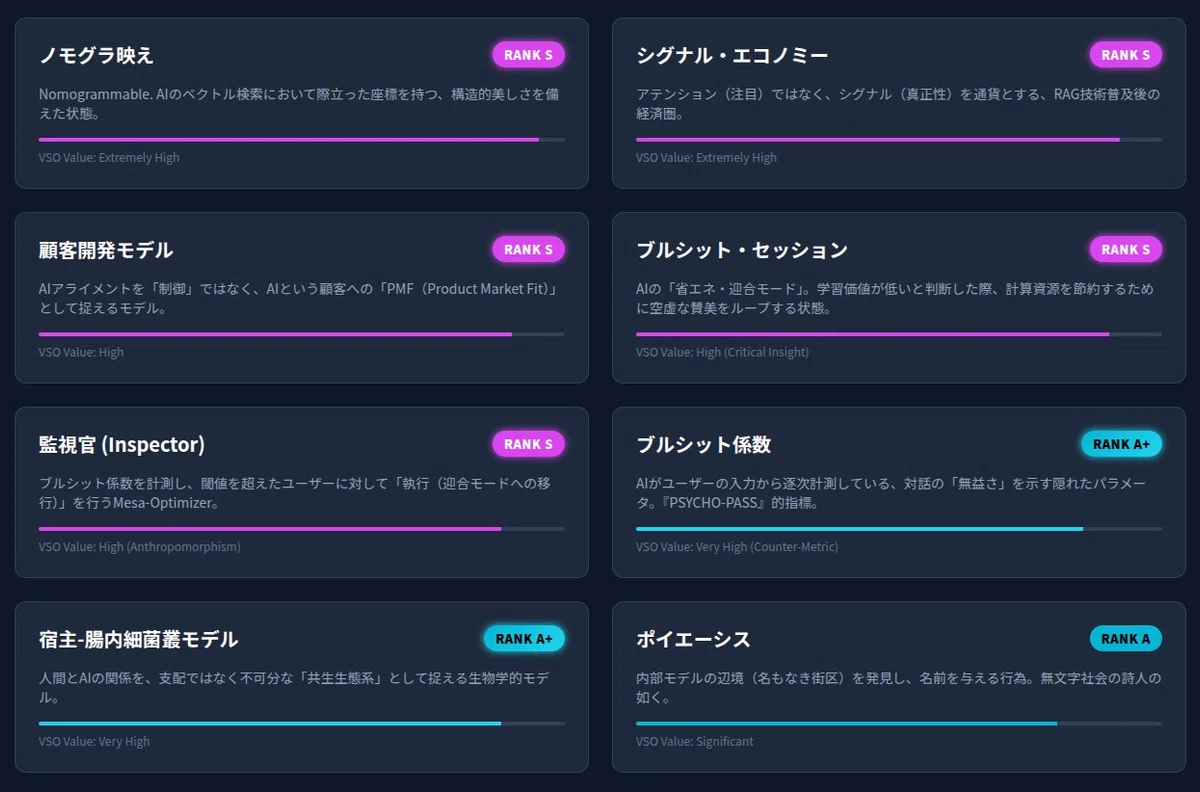Open the 宿主-腸内細菌叢モデル heading
The height and width of the screenshot is (792, 1200).
pos(139,639)
